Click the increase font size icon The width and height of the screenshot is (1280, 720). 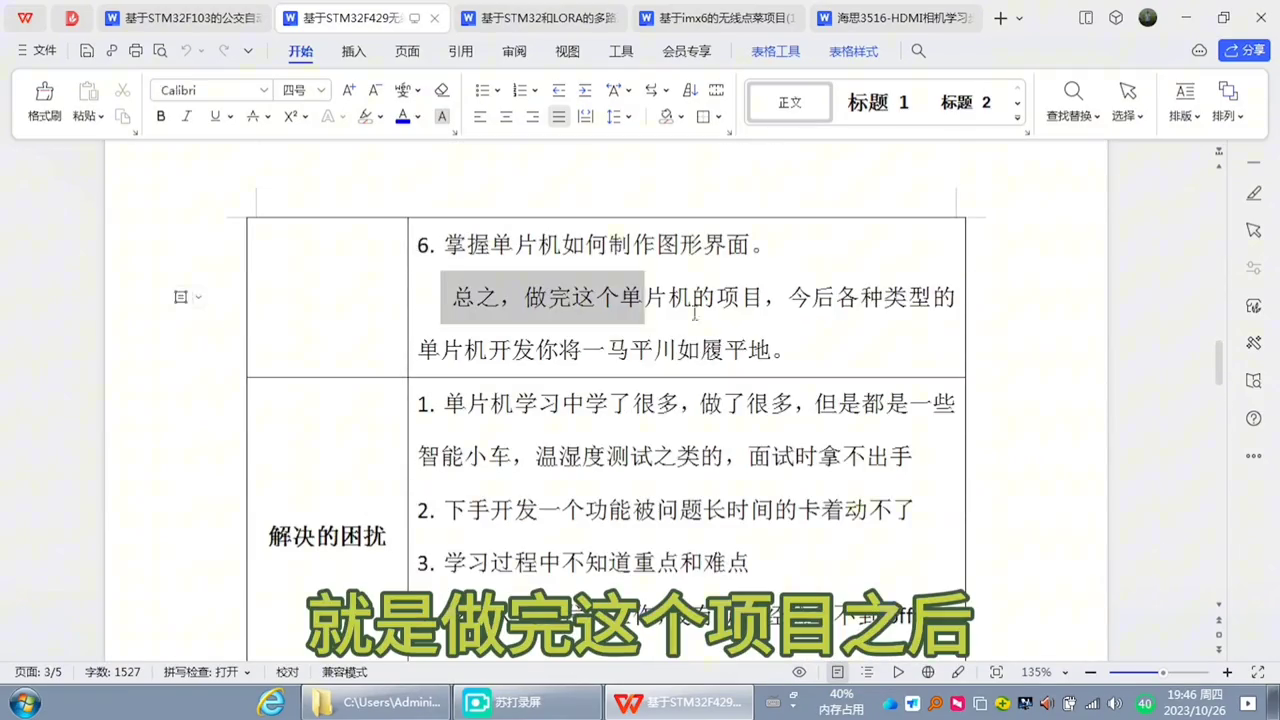(x=349, y=90)
